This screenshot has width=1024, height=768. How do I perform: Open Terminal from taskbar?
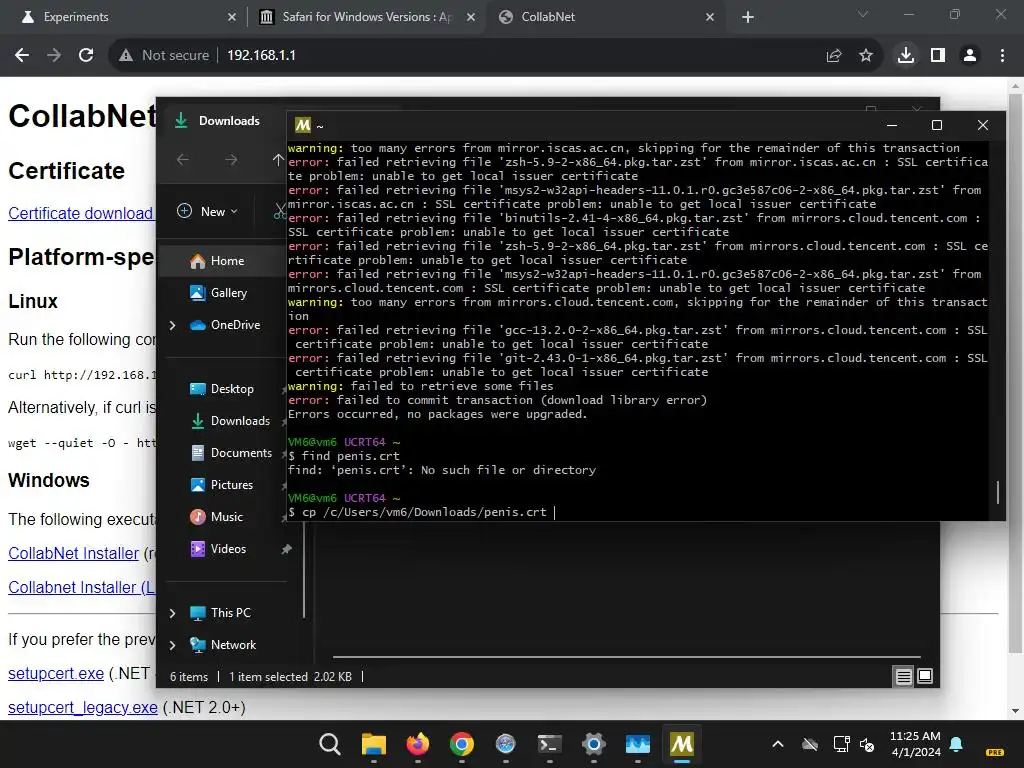pyautogui.click(x=549, y=744)
